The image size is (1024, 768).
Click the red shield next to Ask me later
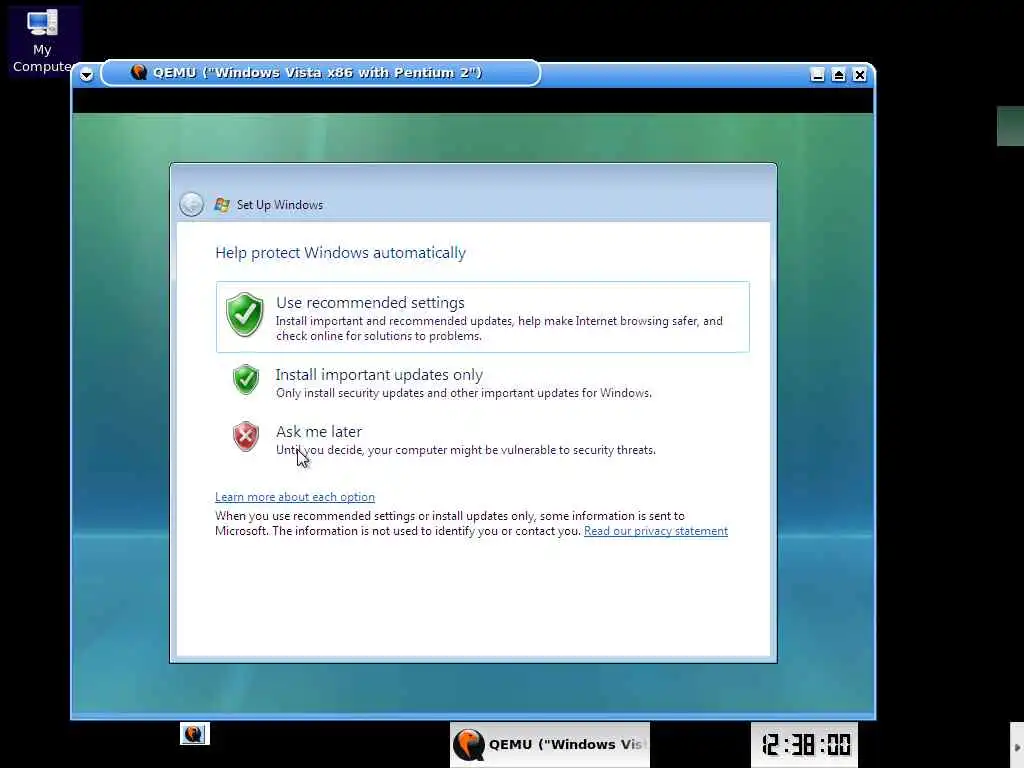(246, 436)
